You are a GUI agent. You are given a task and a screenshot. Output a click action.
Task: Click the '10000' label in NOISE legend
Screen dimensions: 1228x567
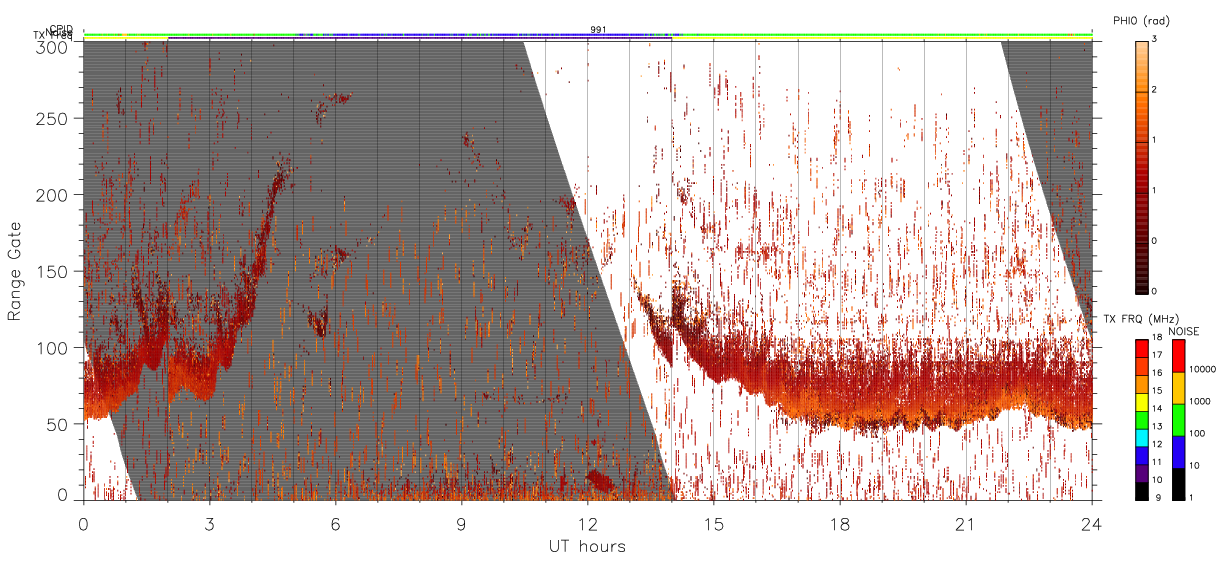(1202, 369)
